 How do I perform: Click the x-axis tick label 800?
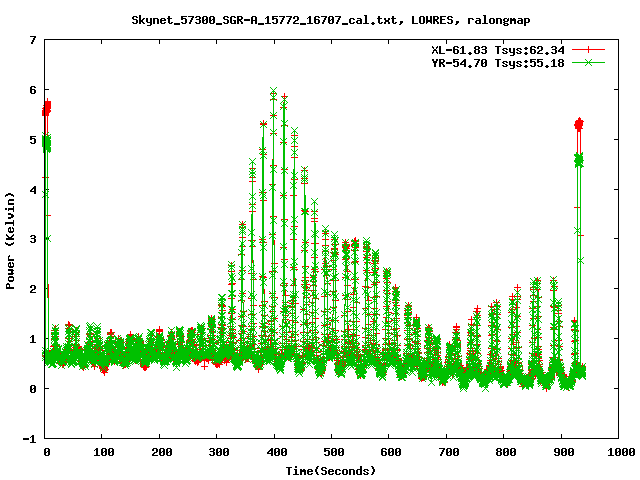506,452
